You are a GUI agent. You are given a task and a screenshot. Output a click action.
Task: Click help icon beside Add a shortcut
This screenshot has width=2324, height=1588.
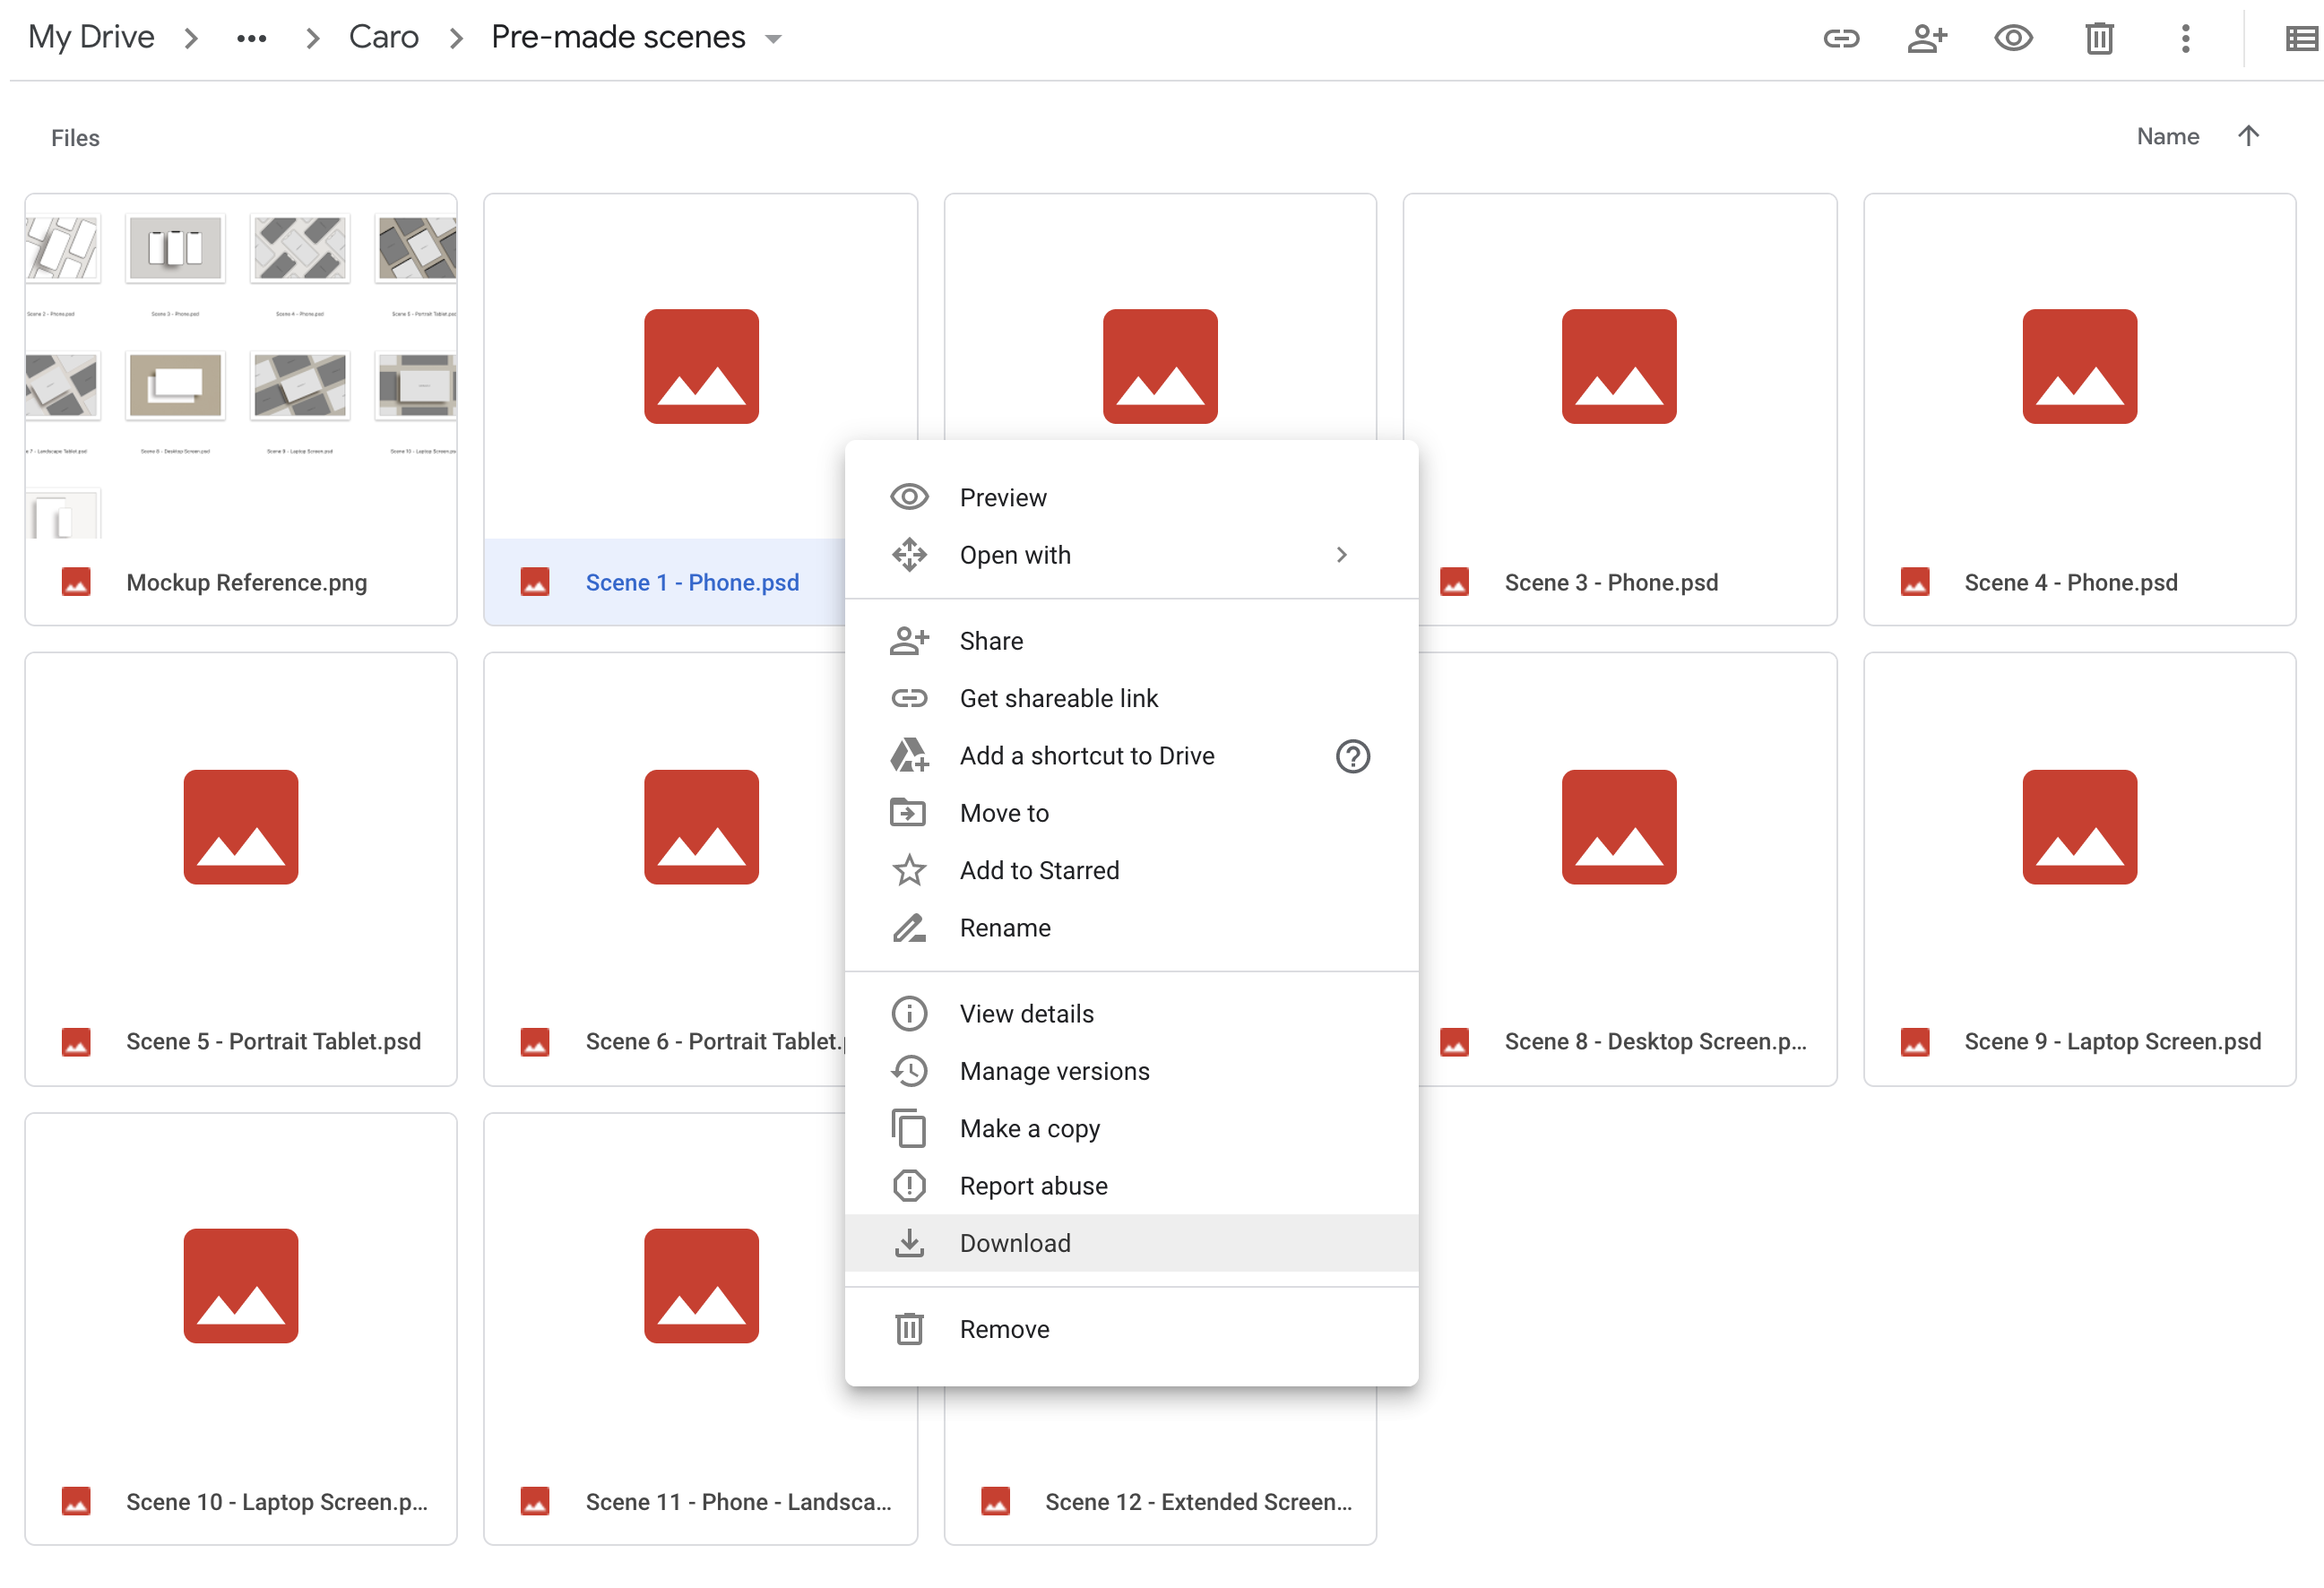point(1352,756)
